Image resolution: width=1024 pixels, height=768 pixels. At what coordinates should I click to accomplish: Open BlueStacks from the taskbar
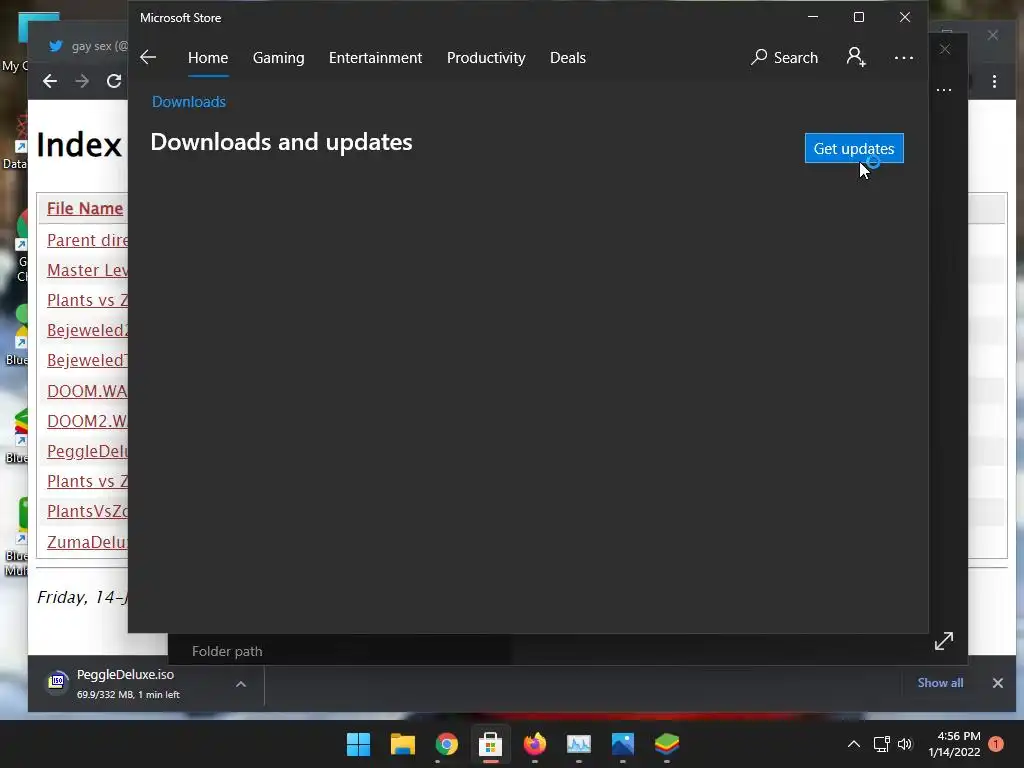(667, 744)
